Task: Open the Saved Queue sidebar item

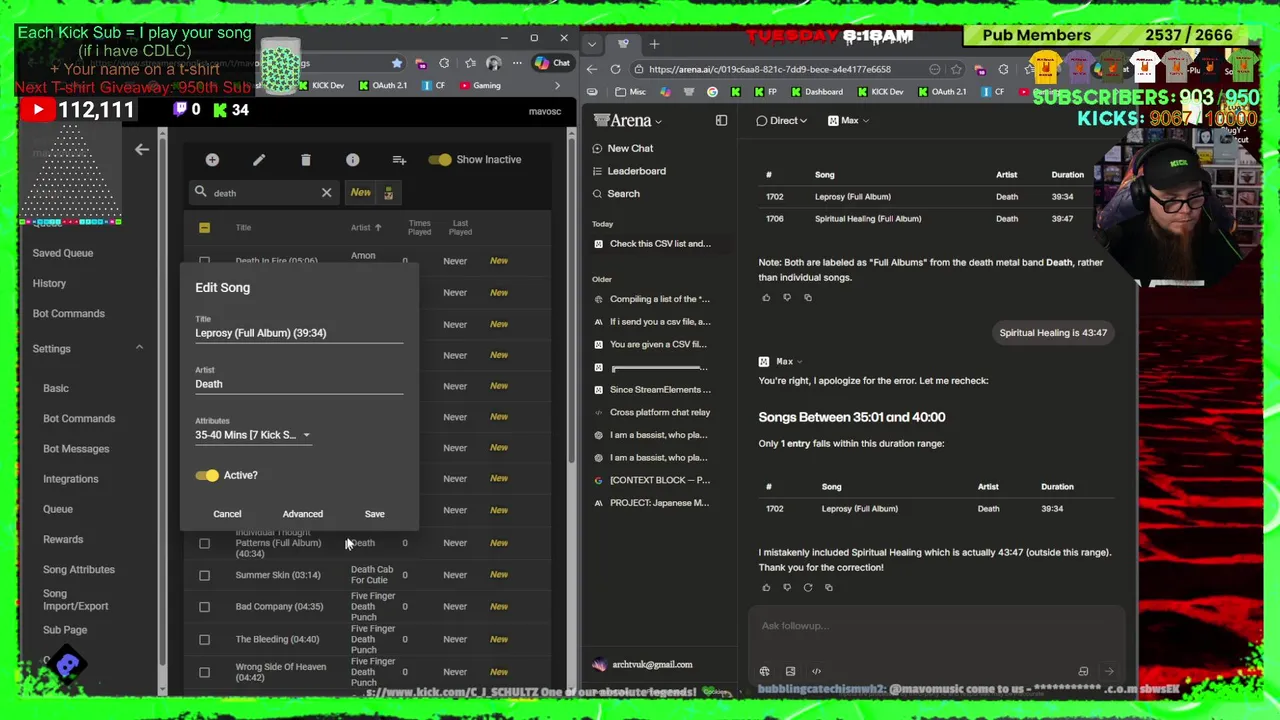Action: point(63,253)
